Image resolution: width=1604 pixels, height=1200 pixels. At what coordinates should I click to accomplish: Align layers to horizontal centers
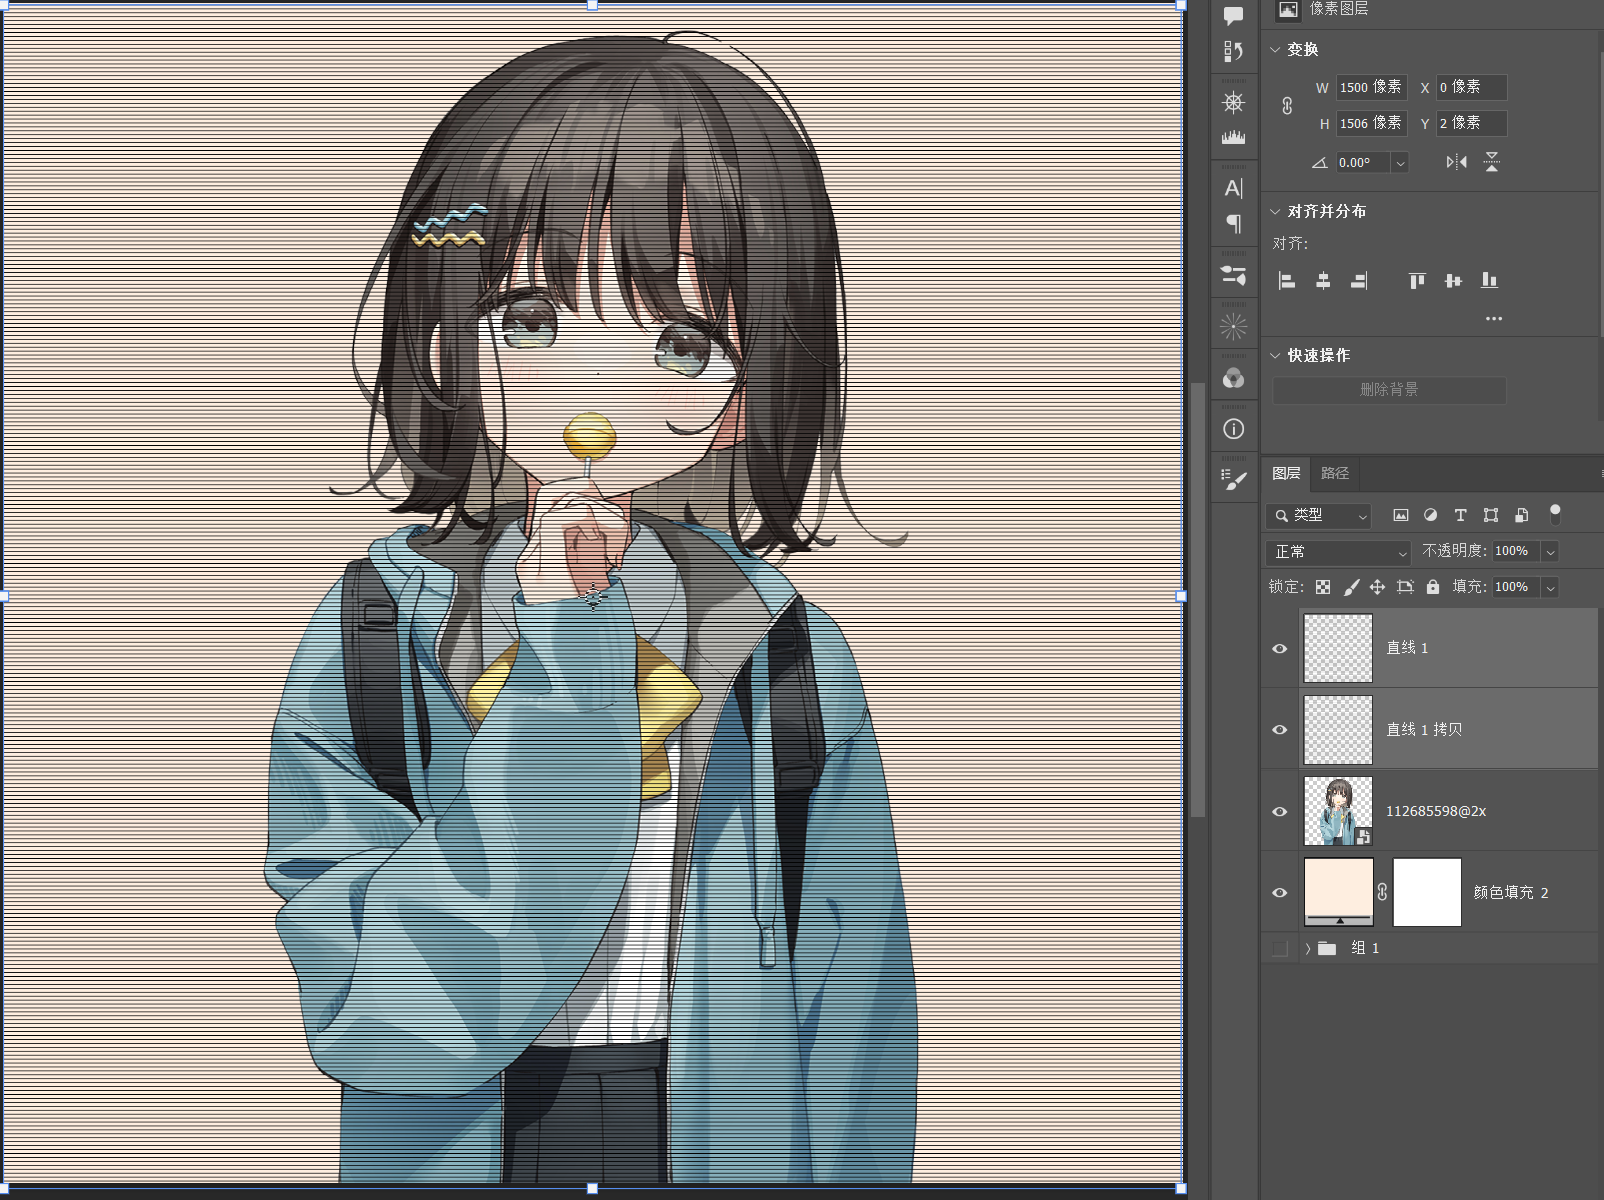(1323, 281)
